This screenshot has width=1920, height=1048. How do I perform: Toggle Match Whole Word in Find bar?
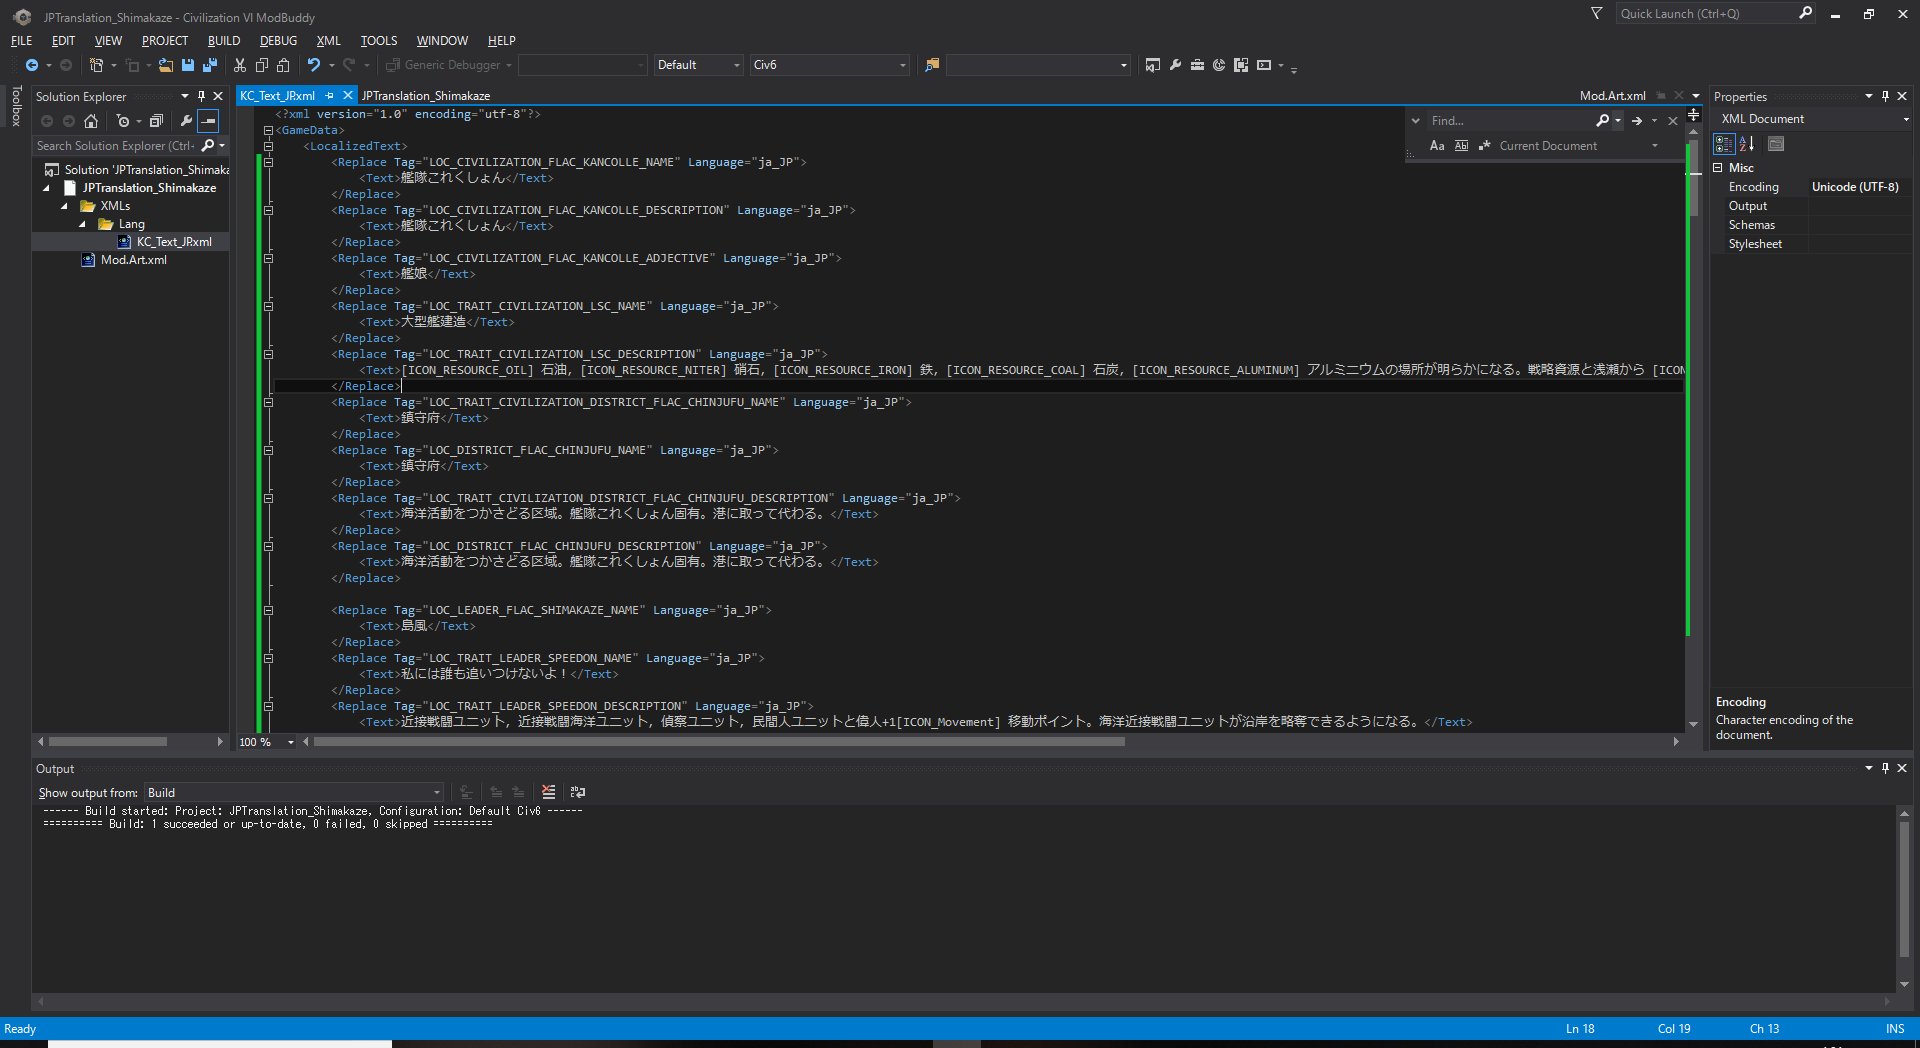pos(1461,146)
